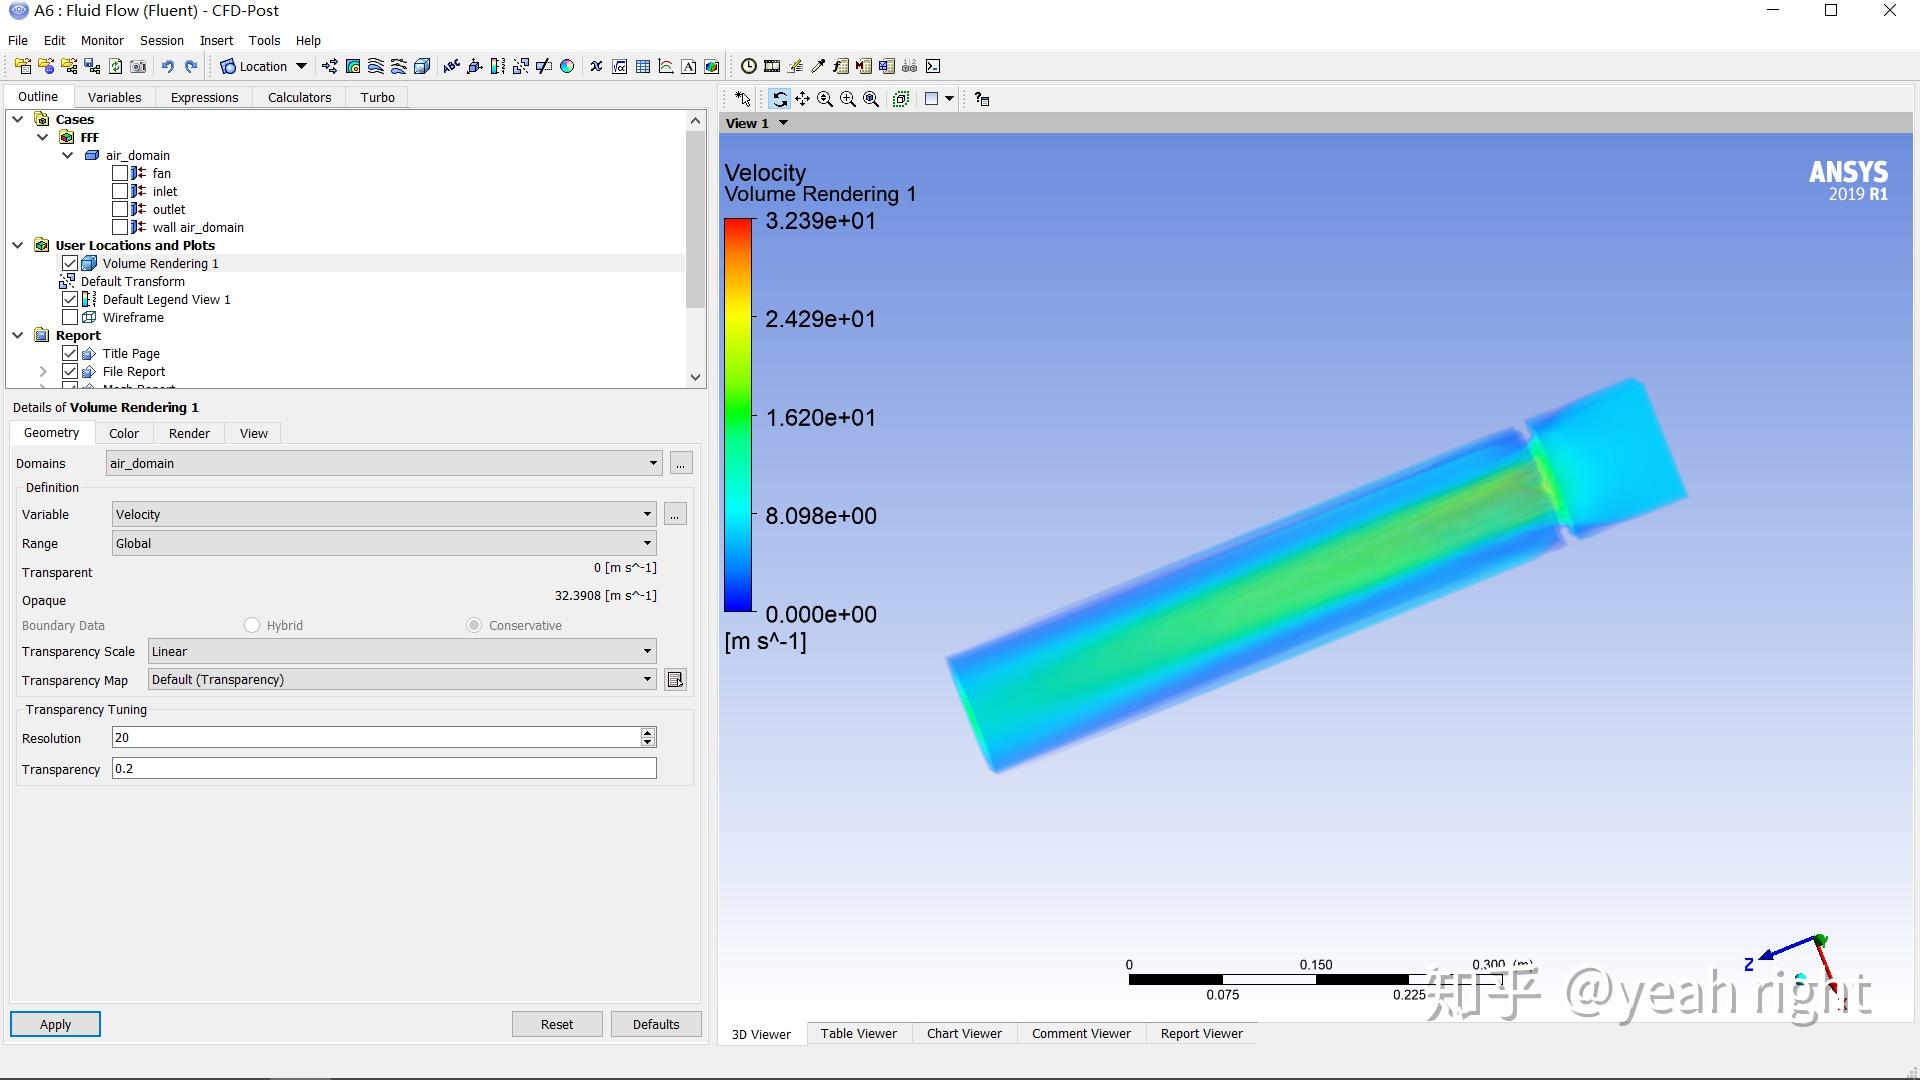
Task: Click the Defaults button
Action: pos(655,1025)
